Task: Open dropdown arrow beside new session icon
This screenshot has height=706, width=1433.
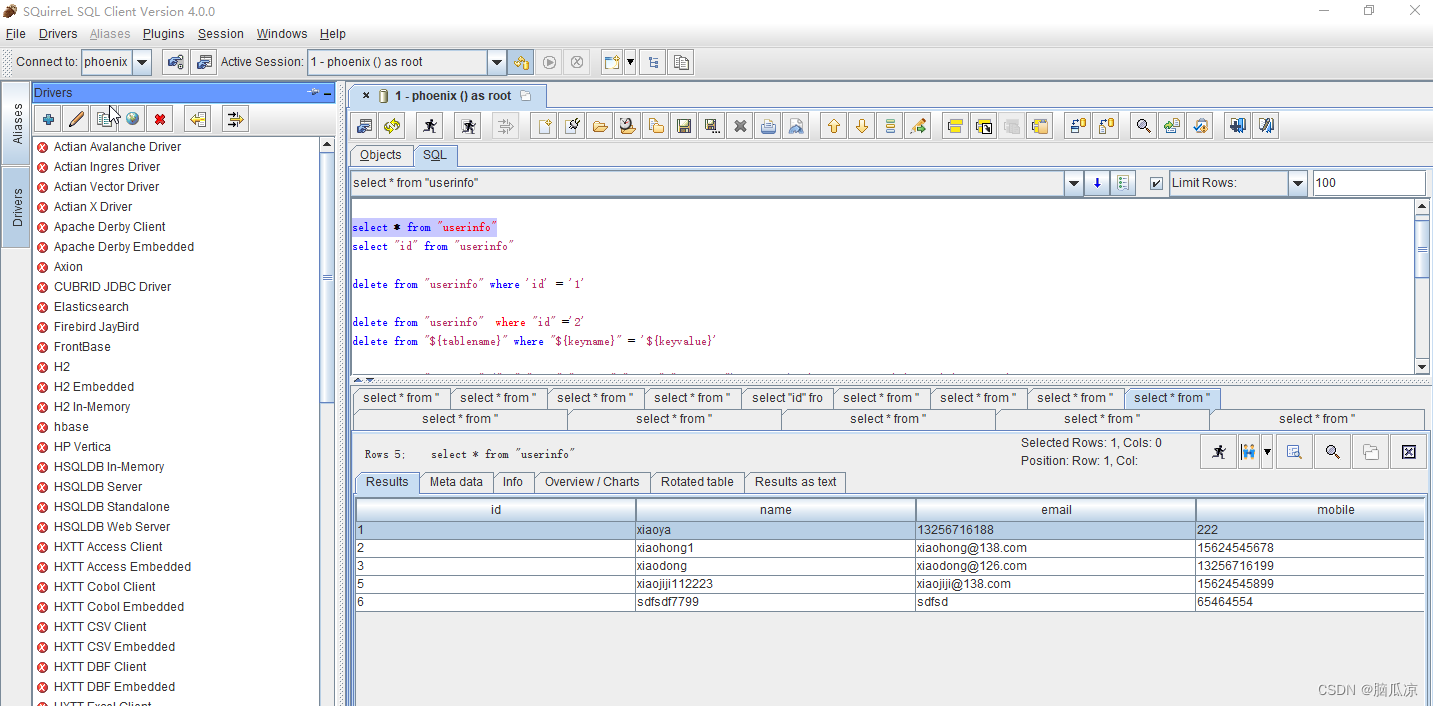Action: pyautogui.click(x=630, y=62)
